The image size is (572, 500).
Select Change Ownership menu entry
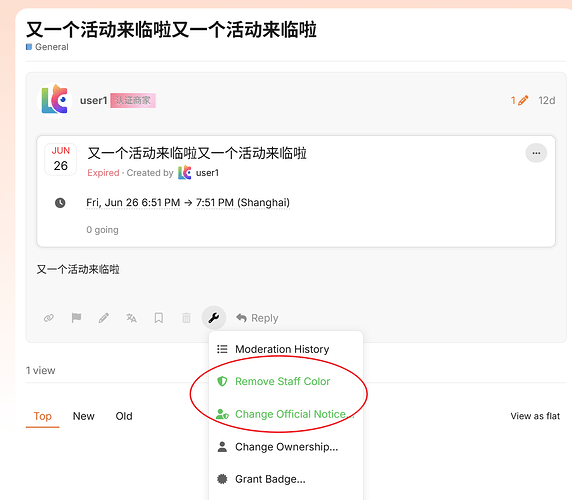point(286,447)
